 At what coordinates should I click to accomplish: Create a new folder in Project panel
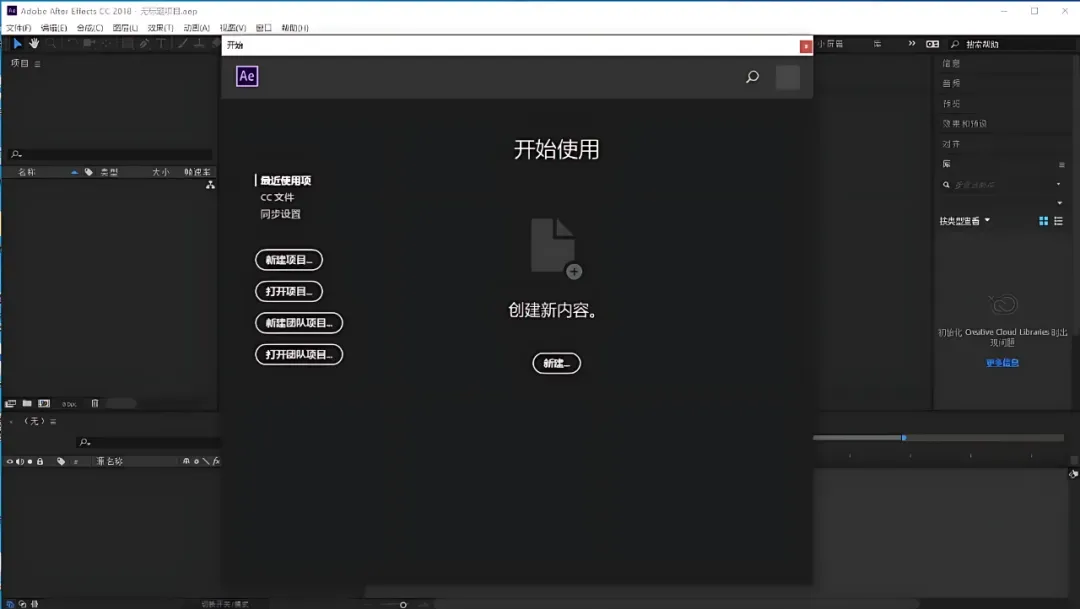pyautogui.click(x=27, y=404)
